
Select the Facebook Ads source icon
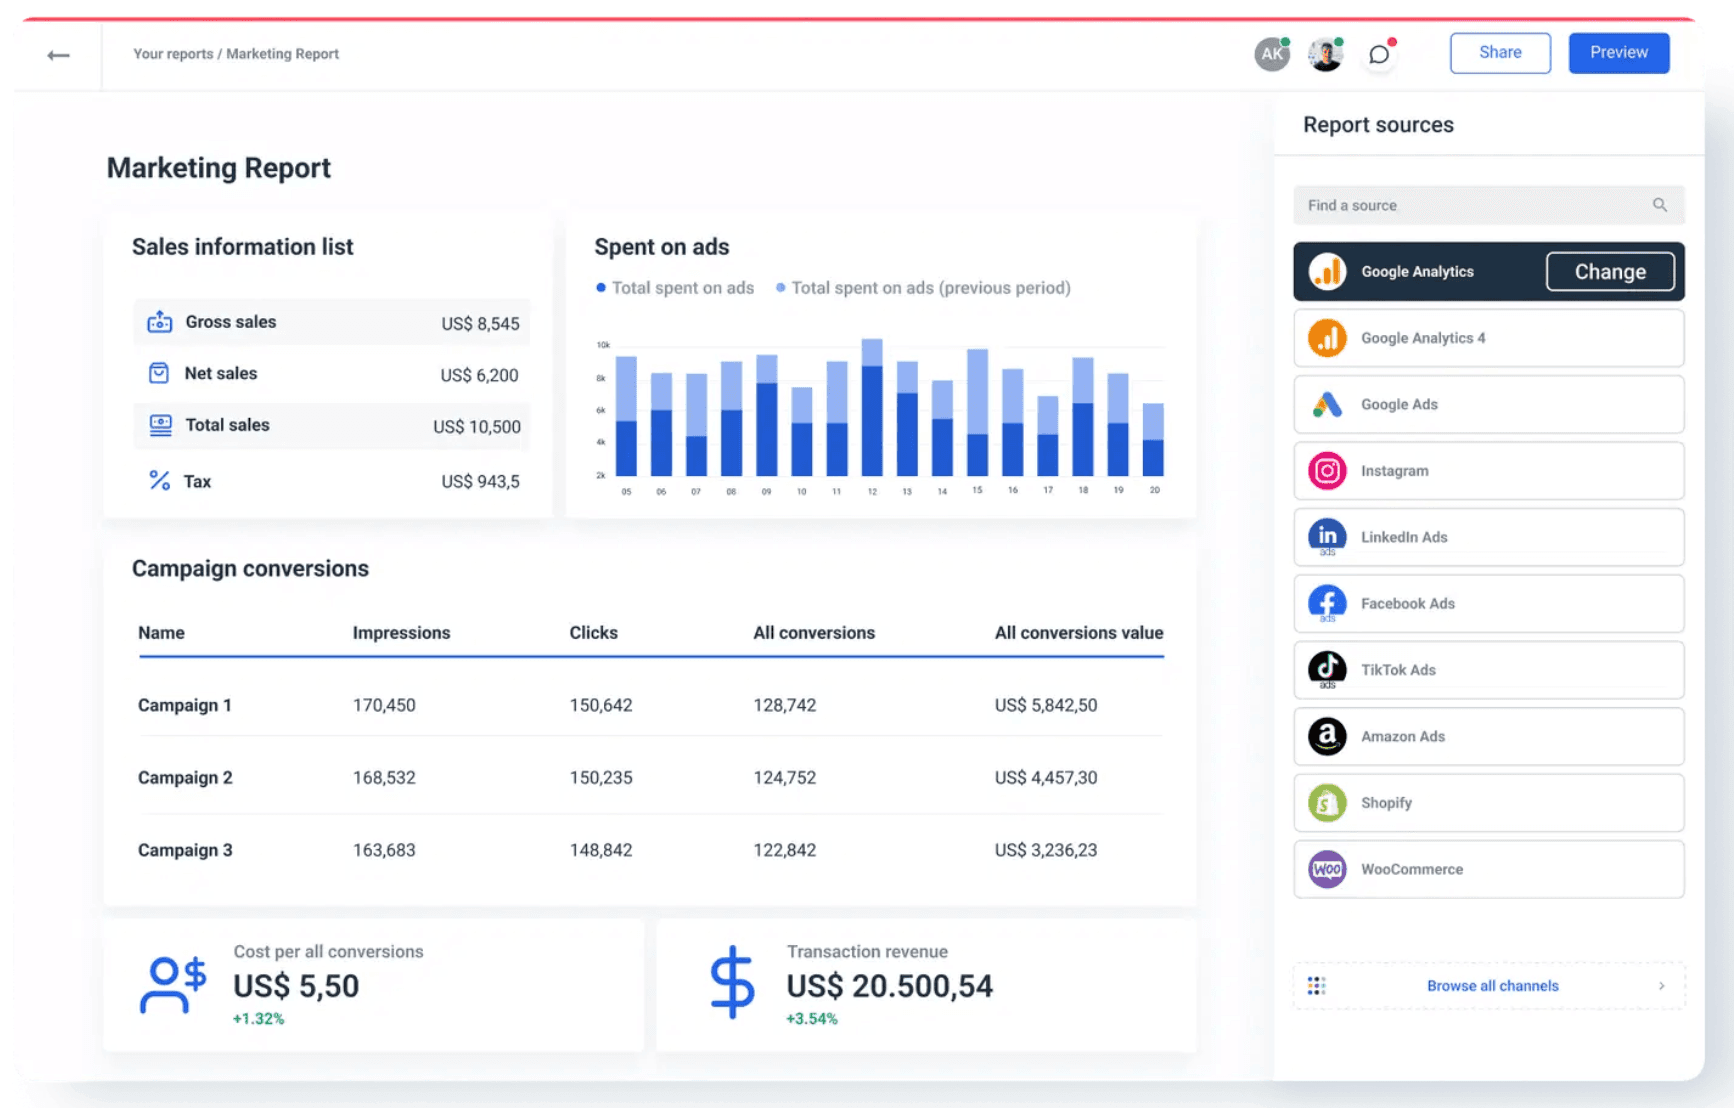(x=1326, y=603)
